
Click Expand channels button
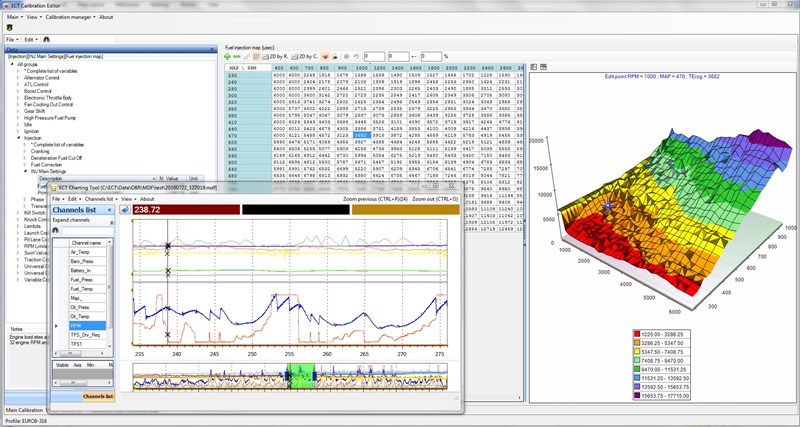[71, 220]
